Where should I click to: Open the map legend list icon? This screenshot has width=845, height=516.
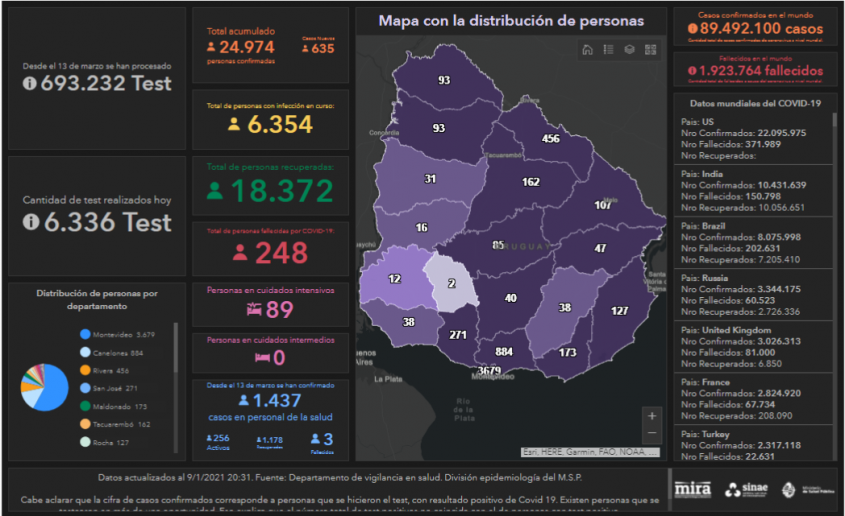coord(608,49)
